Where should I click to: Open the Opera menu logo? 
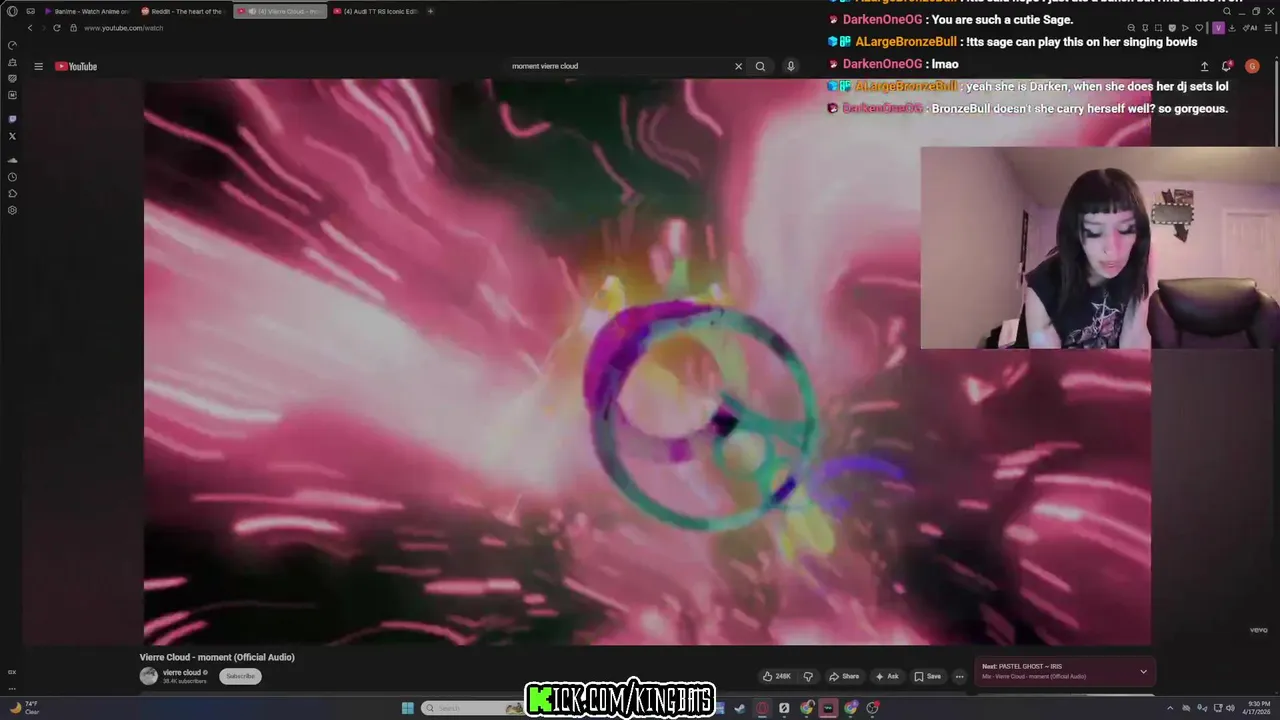(x=12, y=11)
